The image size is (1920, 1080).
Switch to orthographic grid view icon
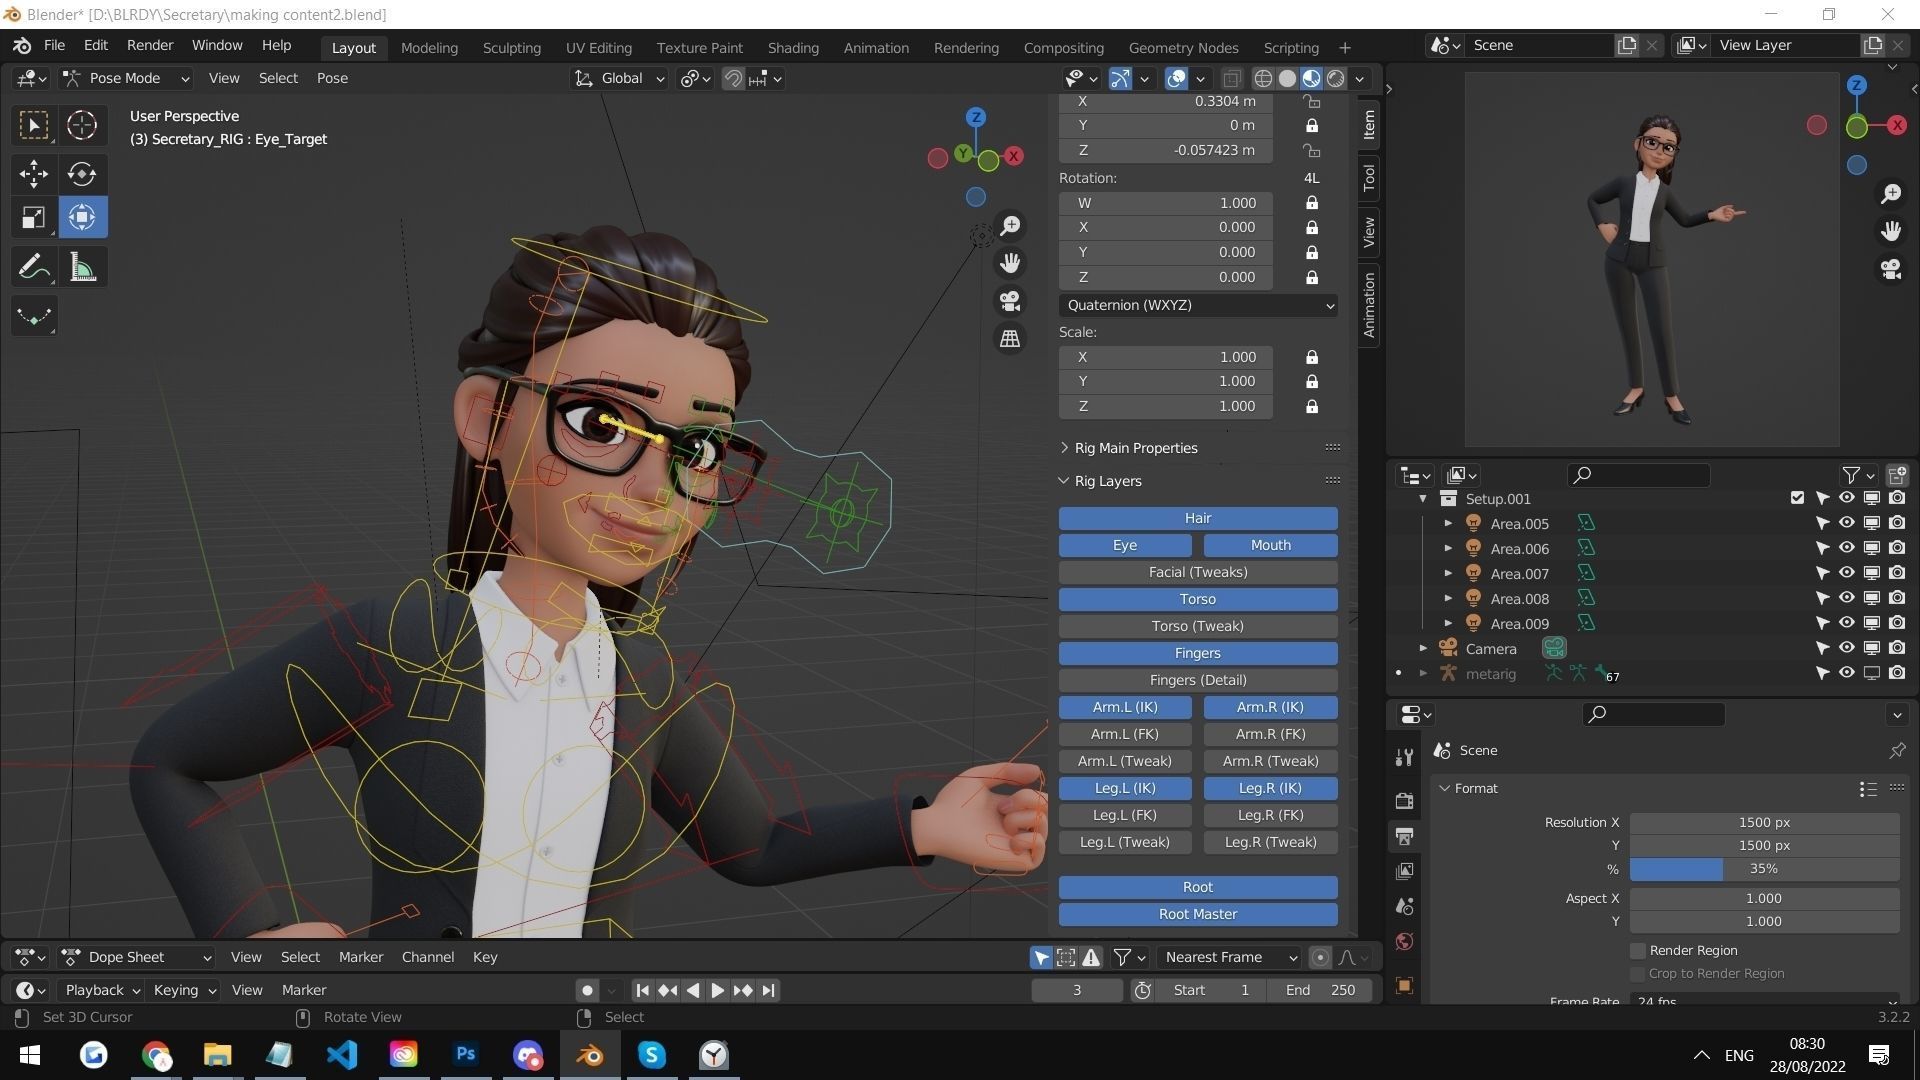(1010, 339)
